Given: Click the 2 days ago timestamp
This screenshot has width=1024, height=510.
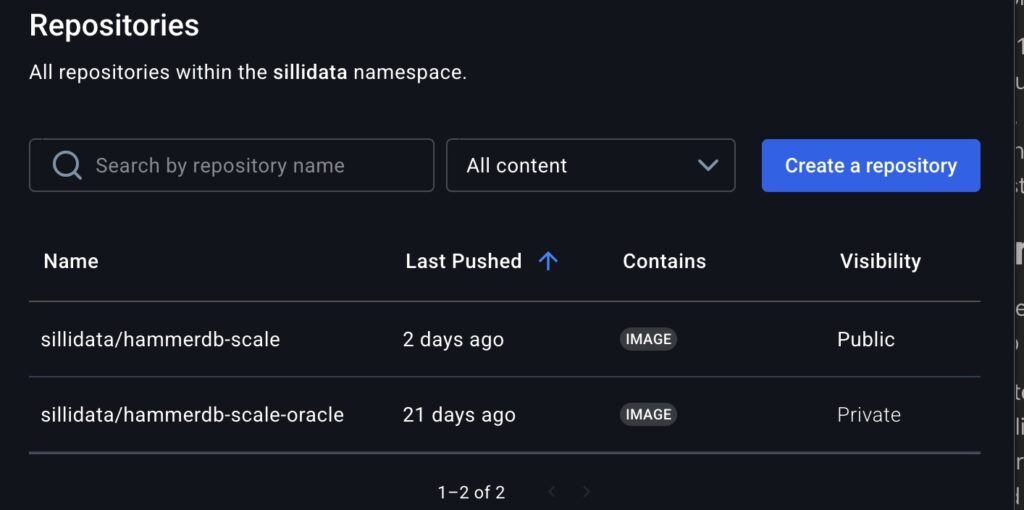Looking at the screenshot, I should (x=453, y=339).
